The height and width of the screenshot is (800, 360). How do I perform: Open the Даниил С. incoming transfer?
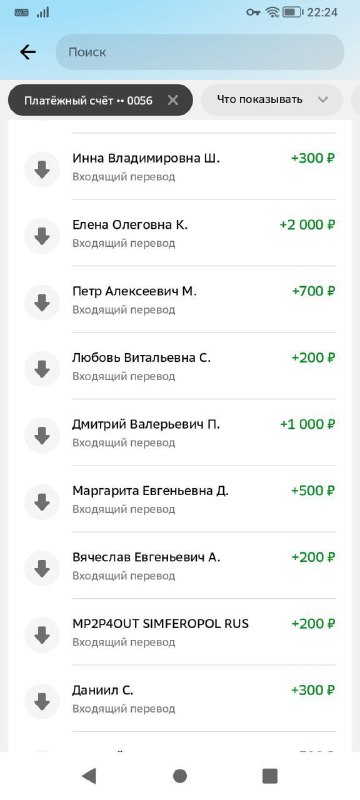pos(180,698)
